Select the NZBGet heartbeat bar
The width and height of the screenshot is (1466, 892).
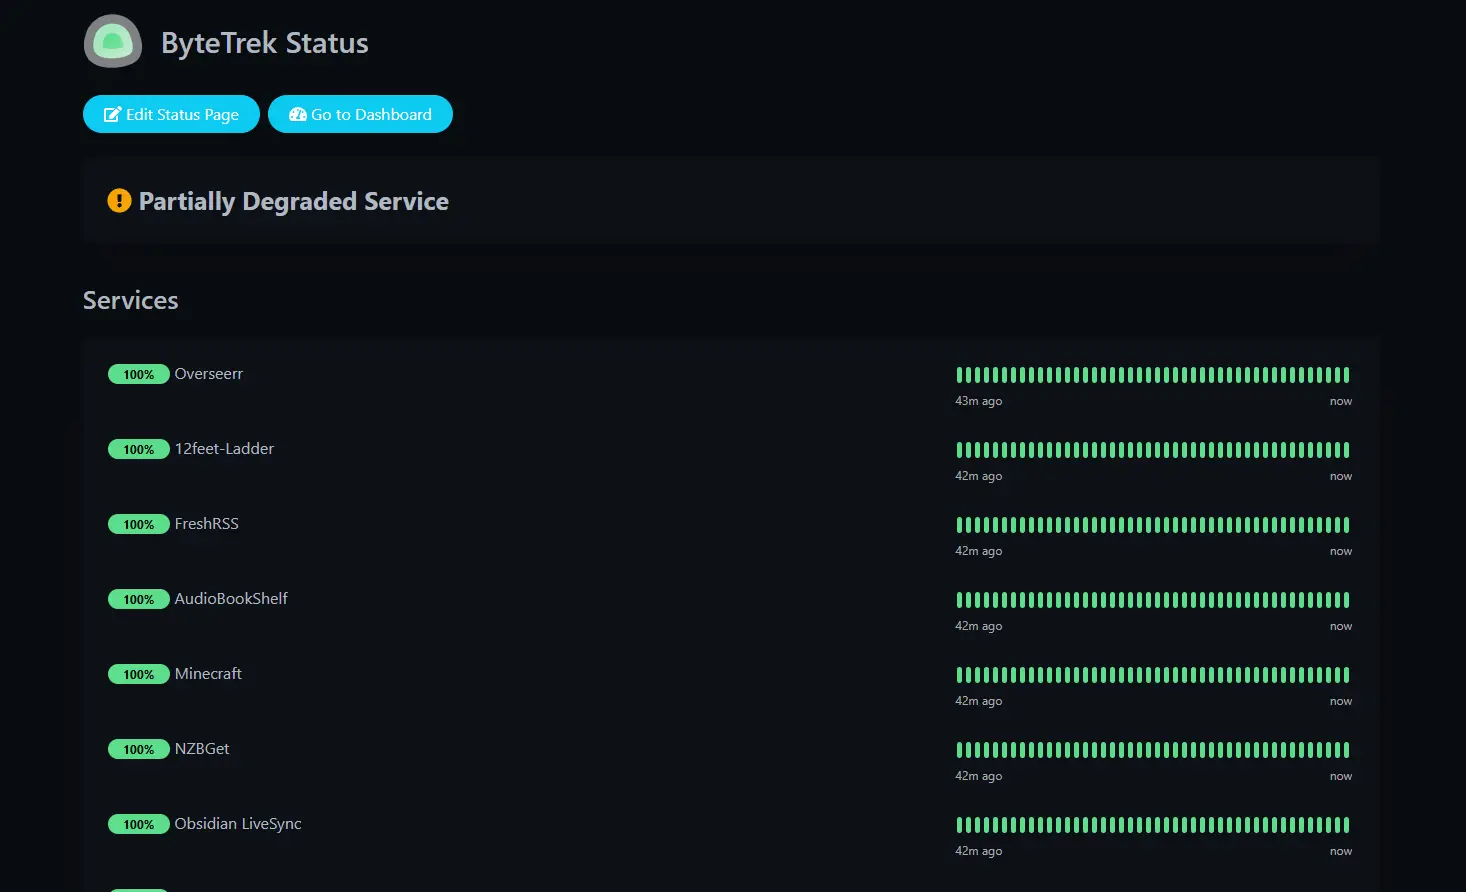pyautogui.click(x=1152, y=750)
